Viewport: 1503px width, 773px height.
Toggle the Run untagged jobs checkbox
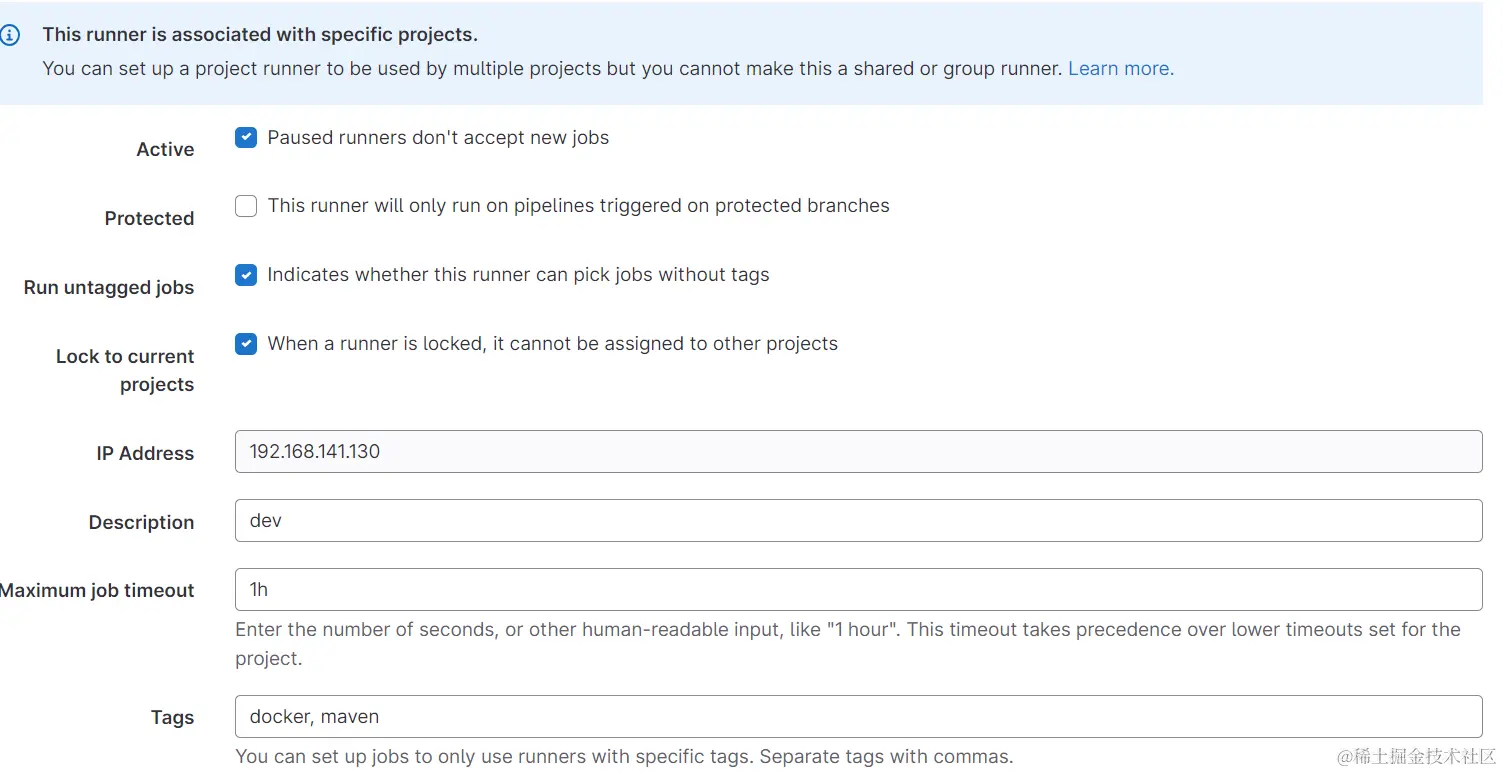point(246,275)
